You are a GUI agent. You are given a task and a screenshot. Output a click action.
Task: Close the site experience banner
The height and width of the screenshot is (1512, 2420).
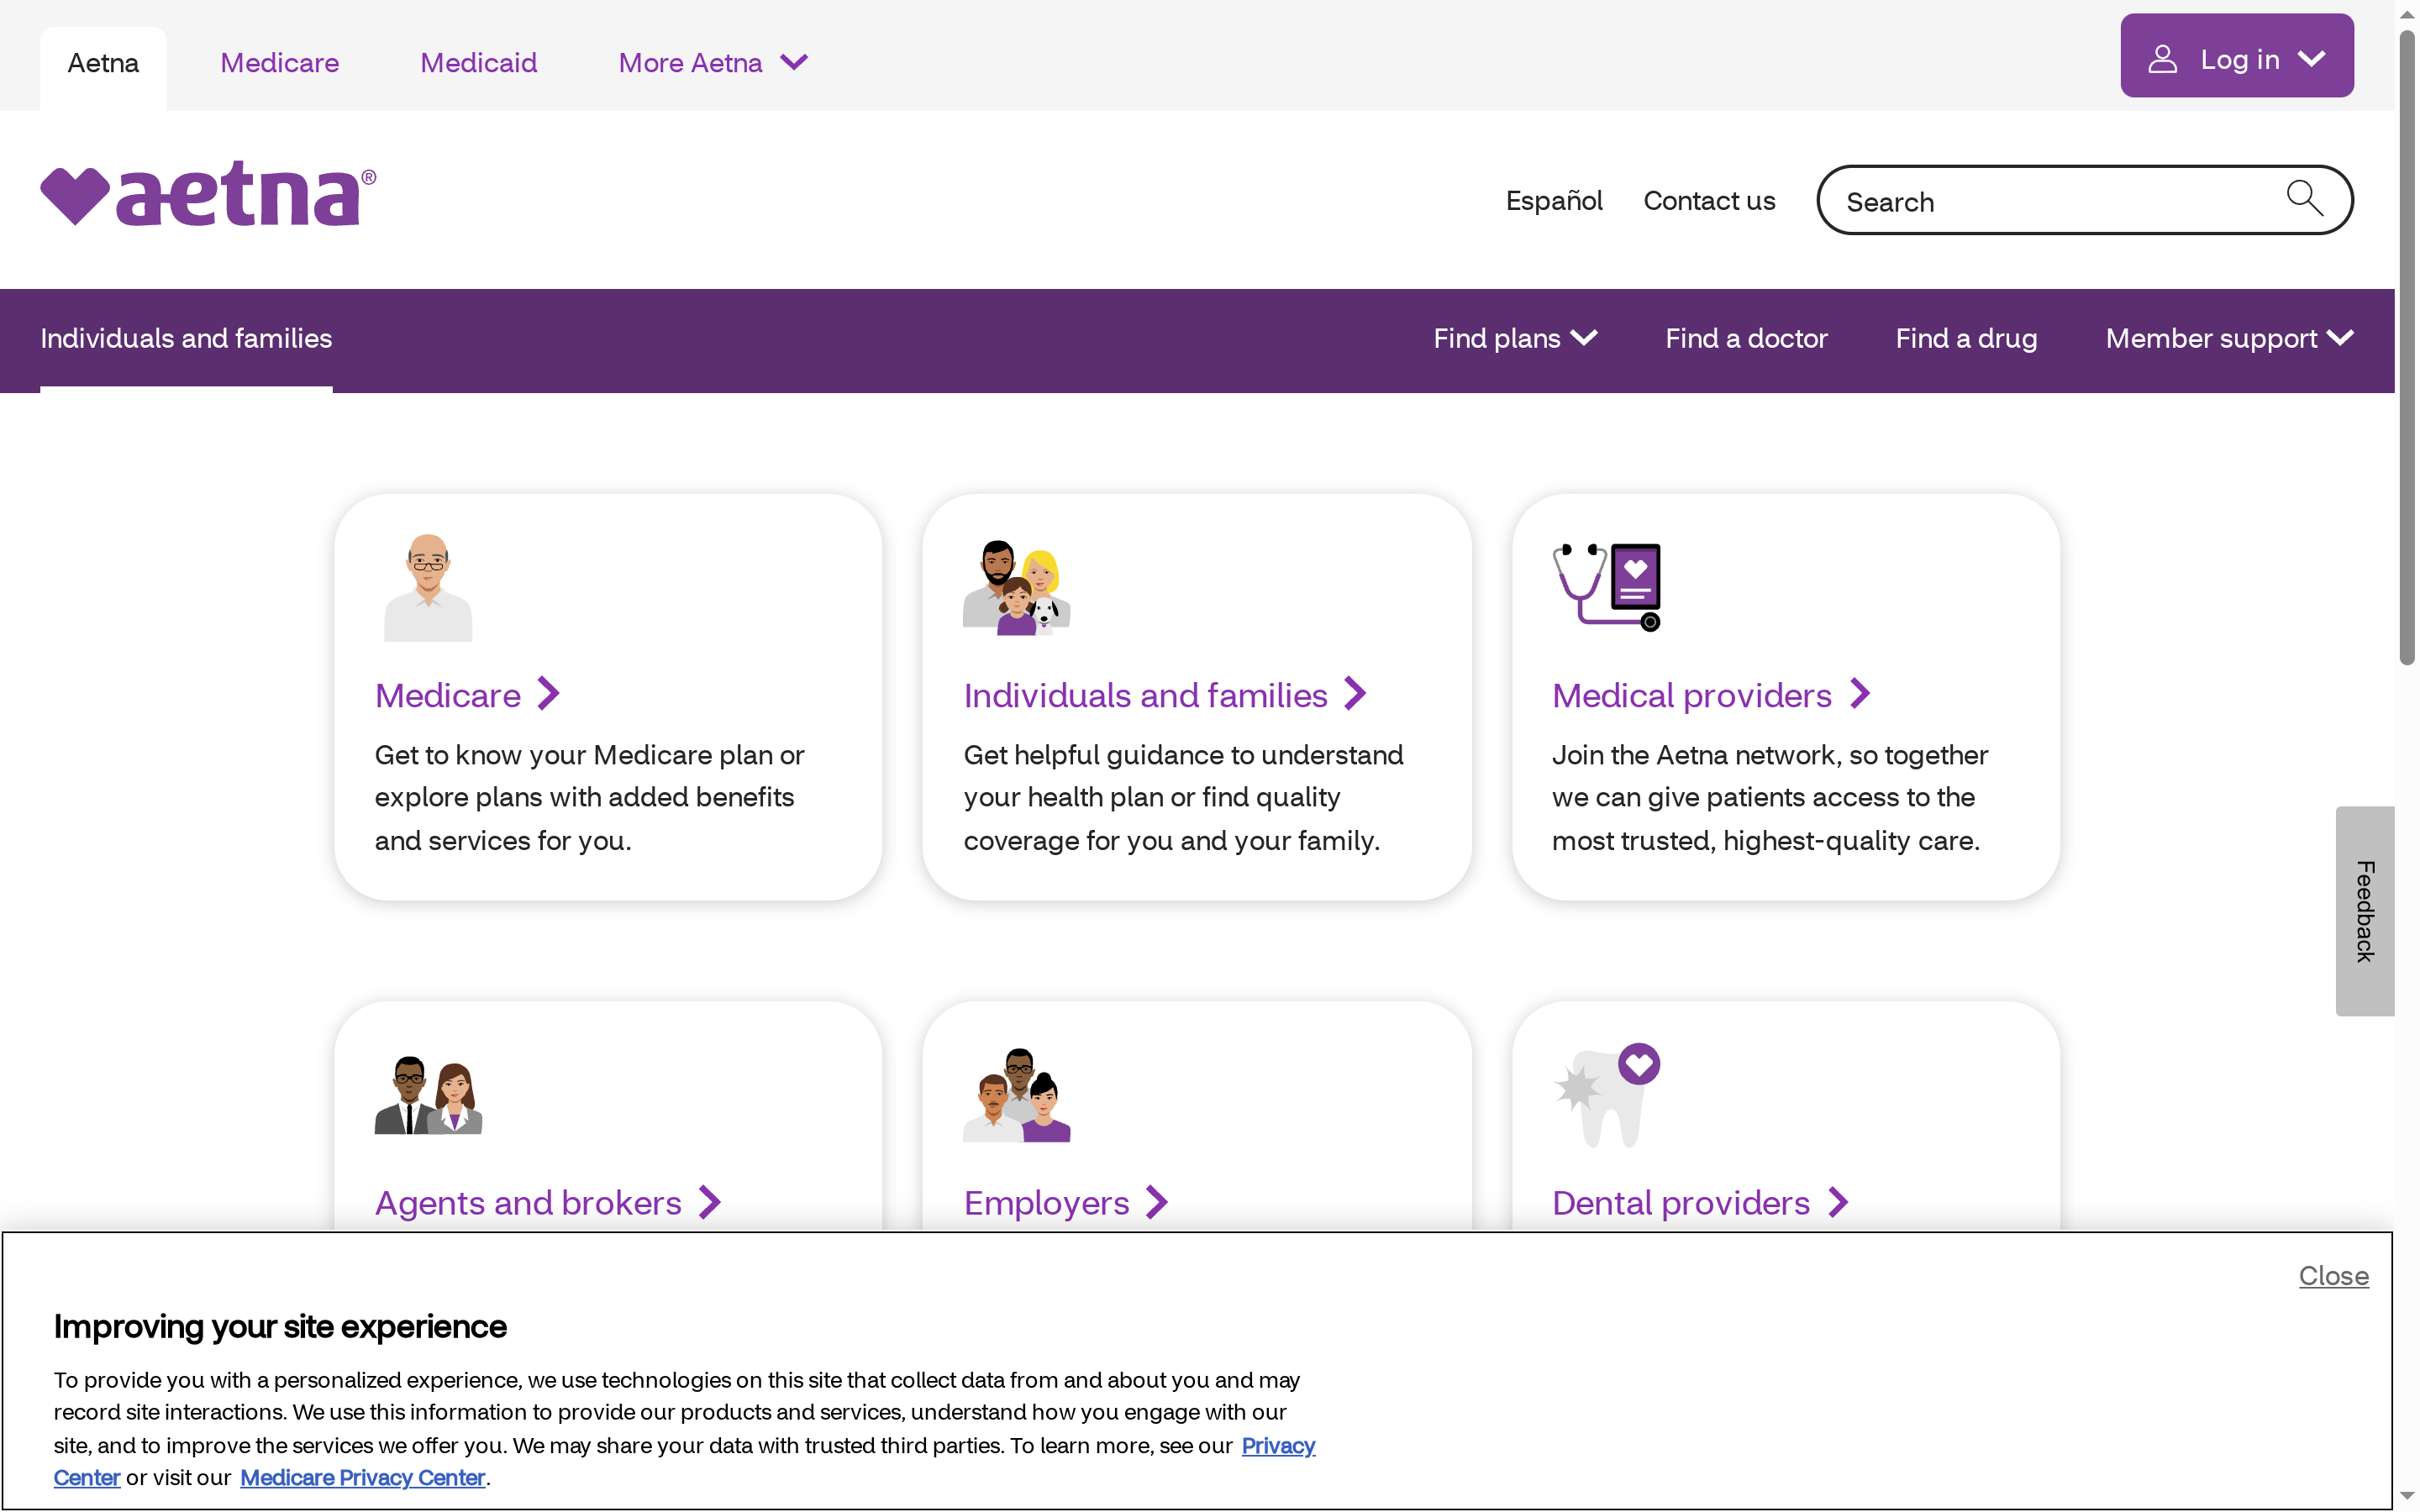pyautogui.click(x=2333, y=1275)
